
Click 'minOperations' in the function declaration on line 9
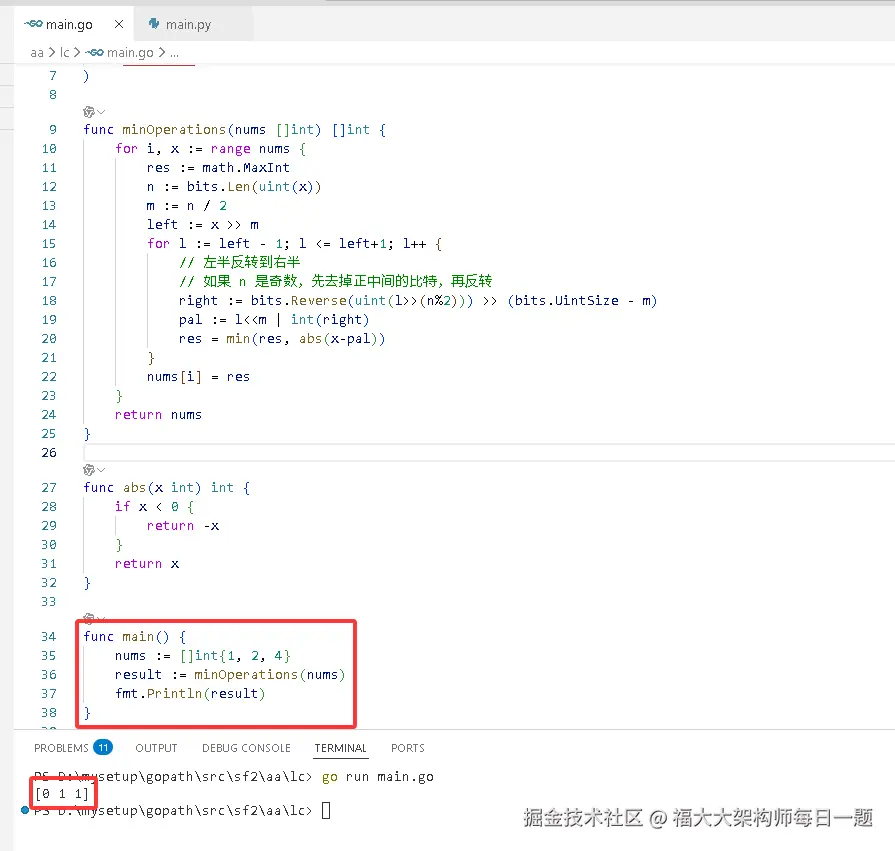click(x=174, y=130)
